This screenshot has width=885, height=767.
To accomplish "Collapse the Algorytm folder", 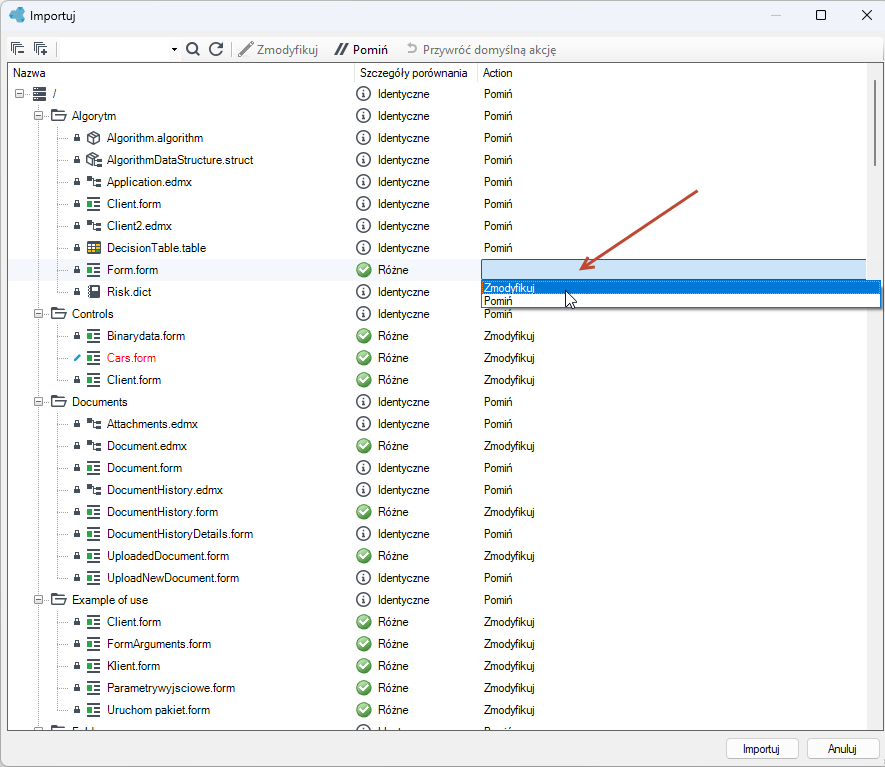I will [x=38, y=116].
